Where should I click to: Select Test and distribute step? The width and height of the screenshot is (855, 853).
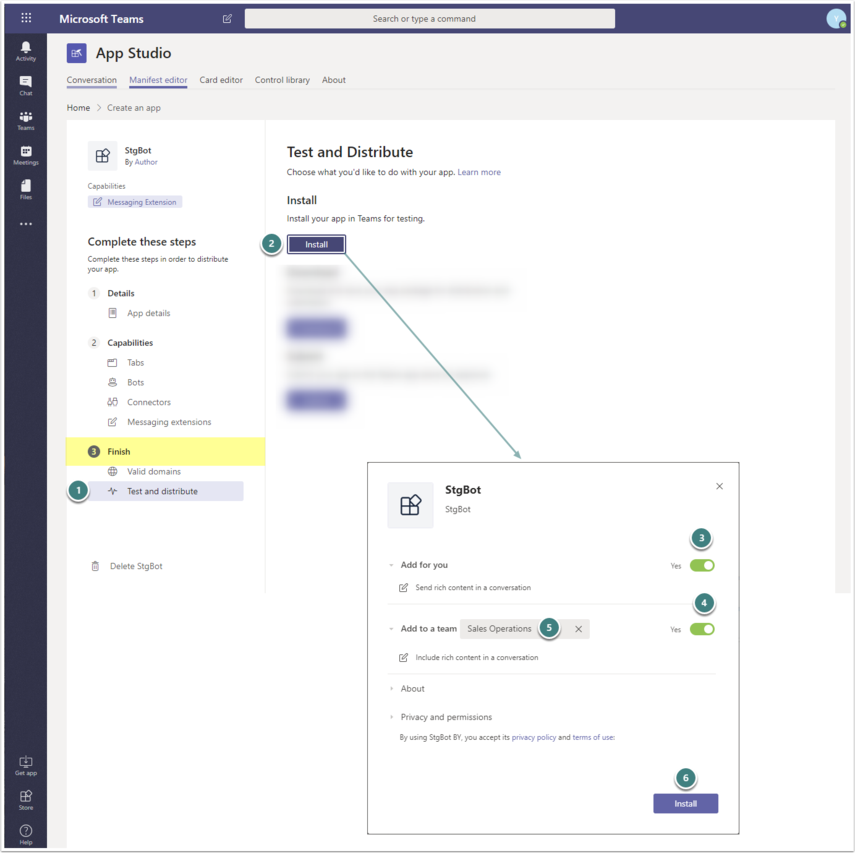[166, 491]
